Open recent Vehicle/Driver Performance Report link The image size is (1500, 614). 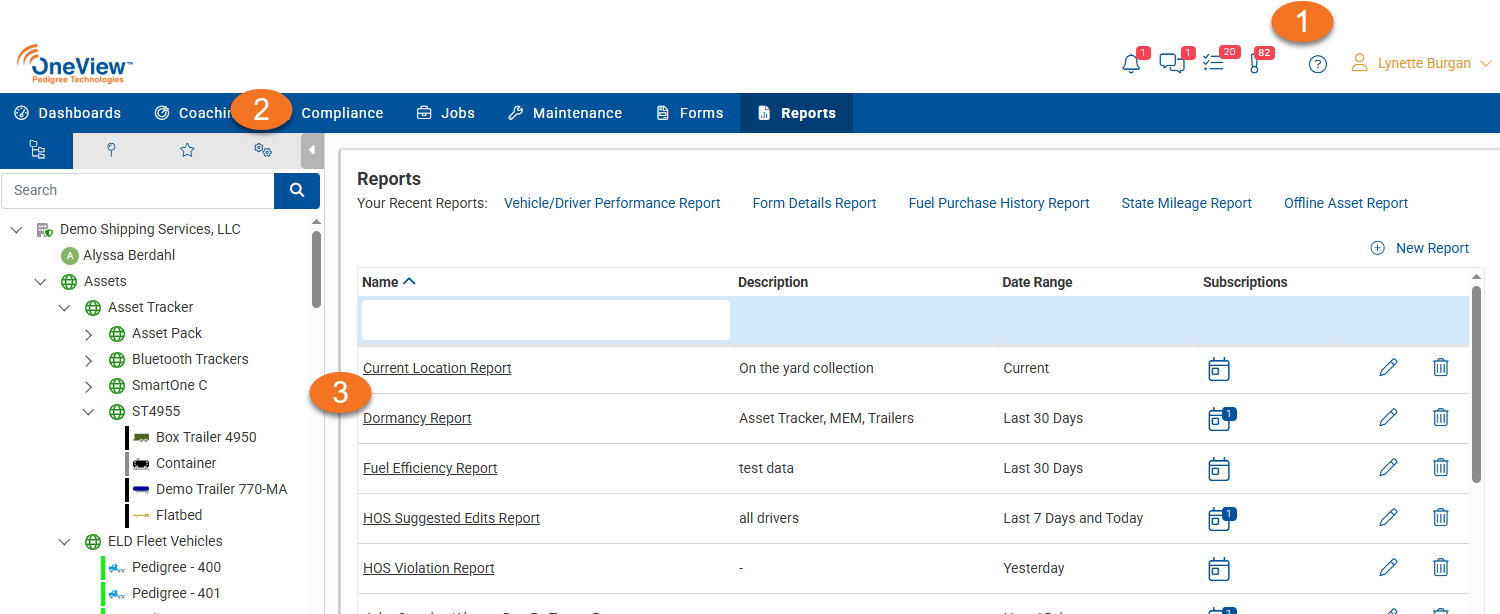coord(612,203)
